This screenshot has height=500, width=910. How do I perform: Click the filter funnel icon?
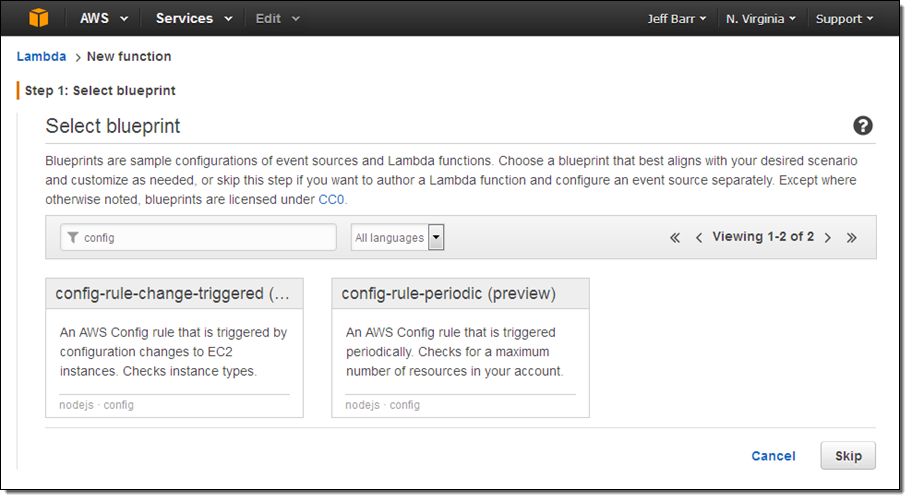(x=72, y=237)
